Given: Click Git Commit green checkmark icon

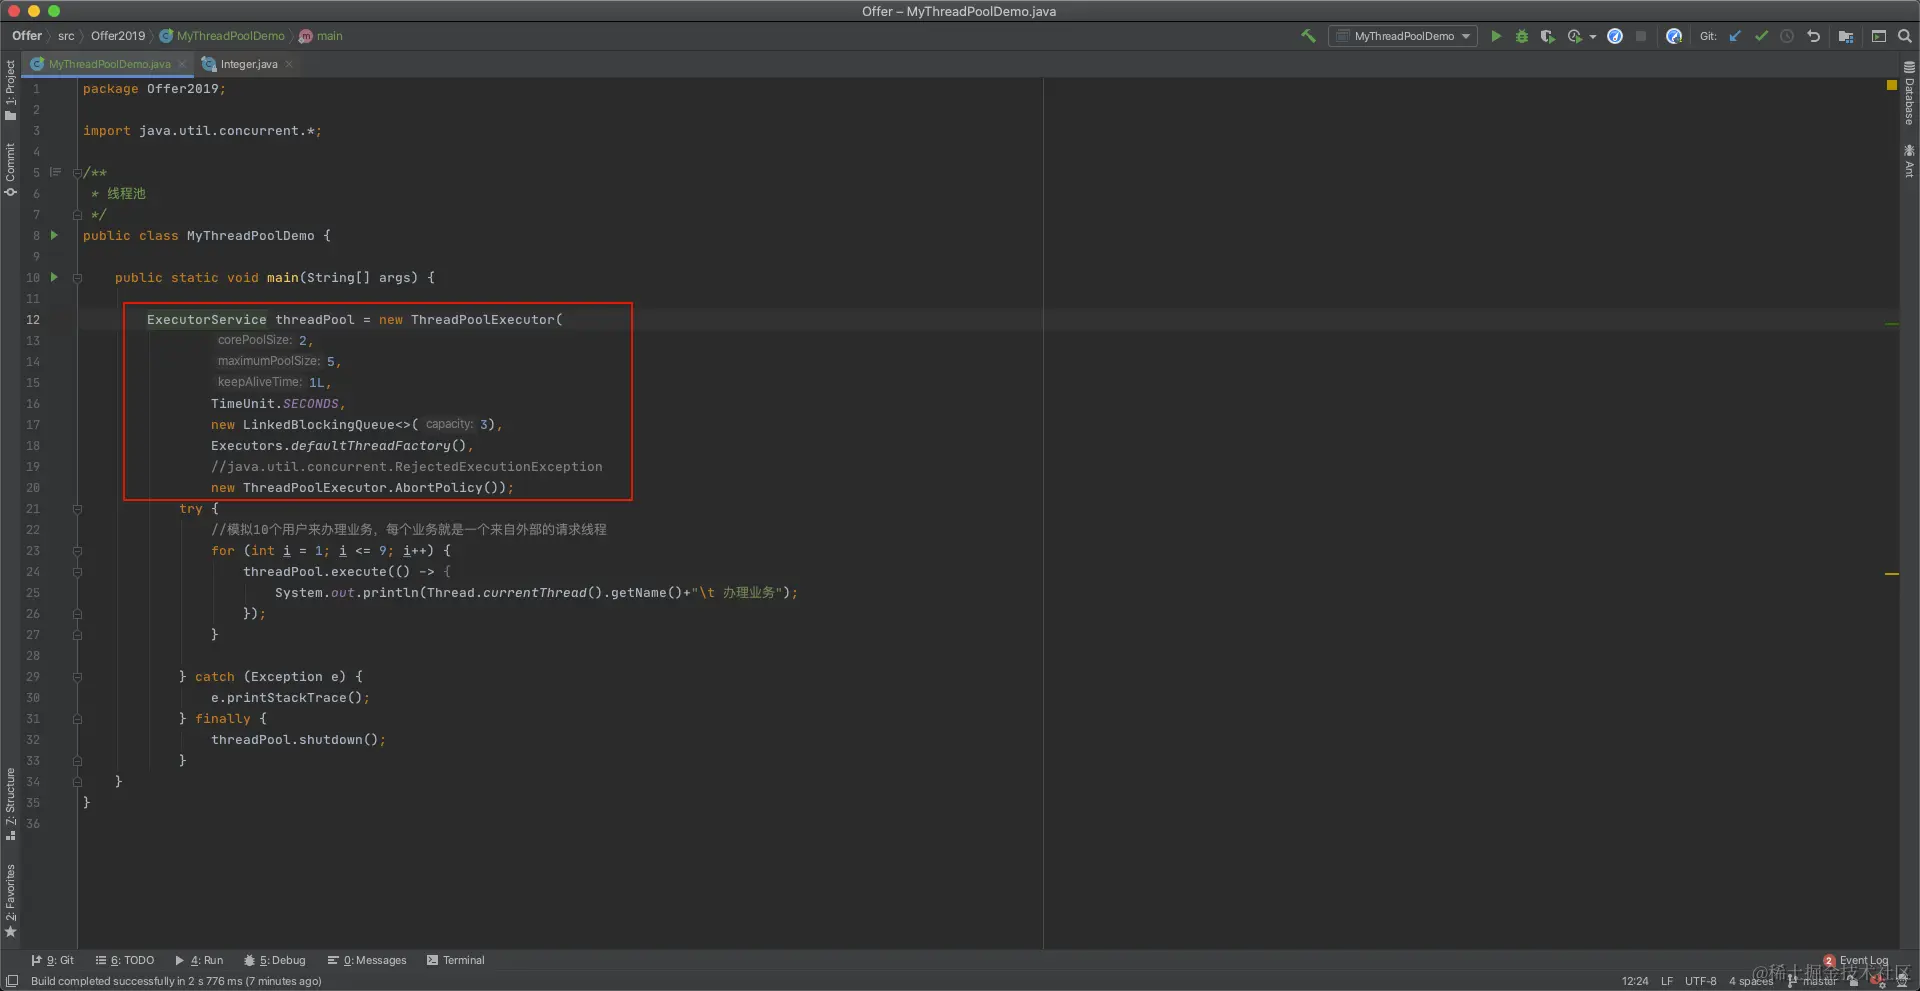Looking at the screenshot, I should pos(1761,36).
